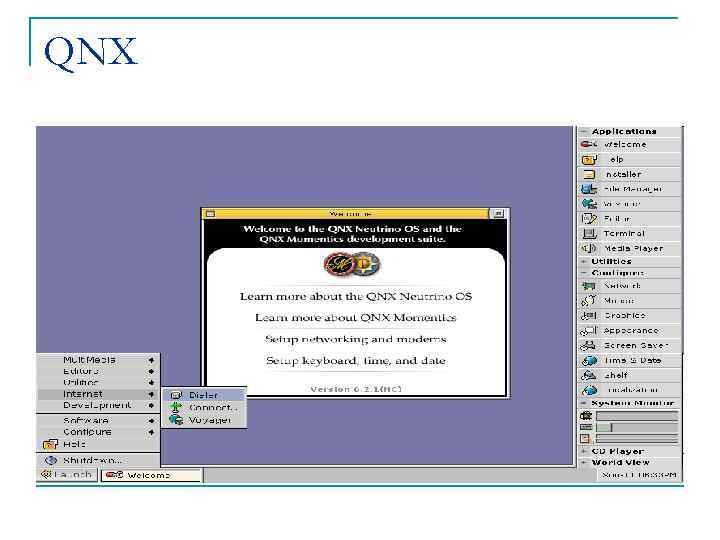This screenshot has height=540, width=720.
Task: Open Appearance settings in the shelf
Action: [x=628, y=331]
